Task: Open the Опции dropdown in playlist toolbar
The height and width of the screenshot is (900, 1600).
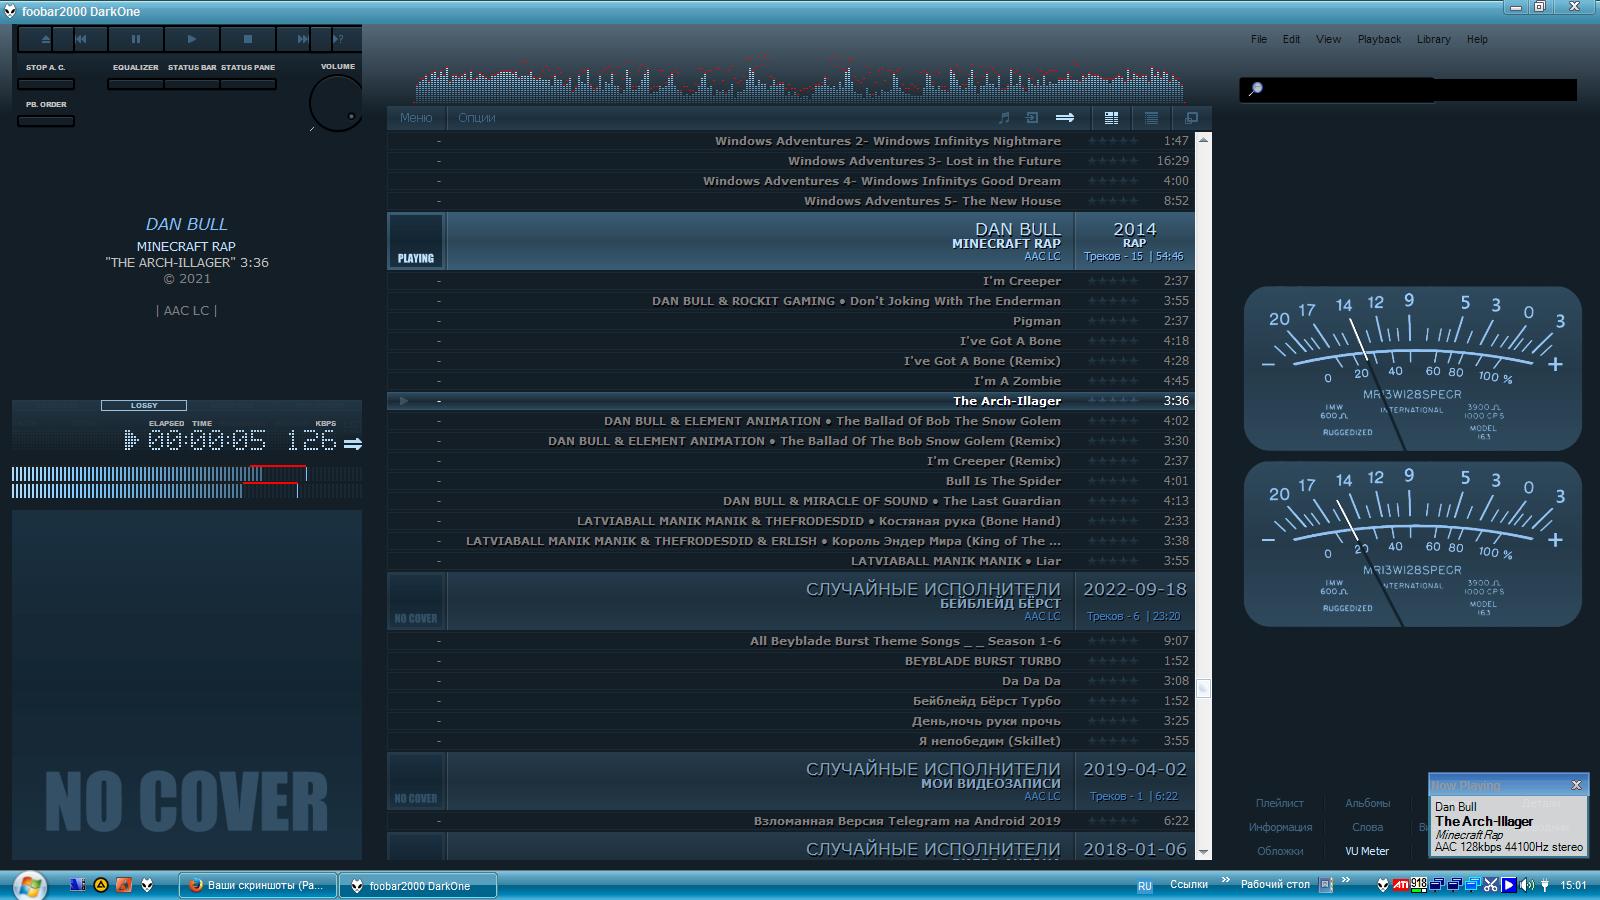Action: point(476,118)
